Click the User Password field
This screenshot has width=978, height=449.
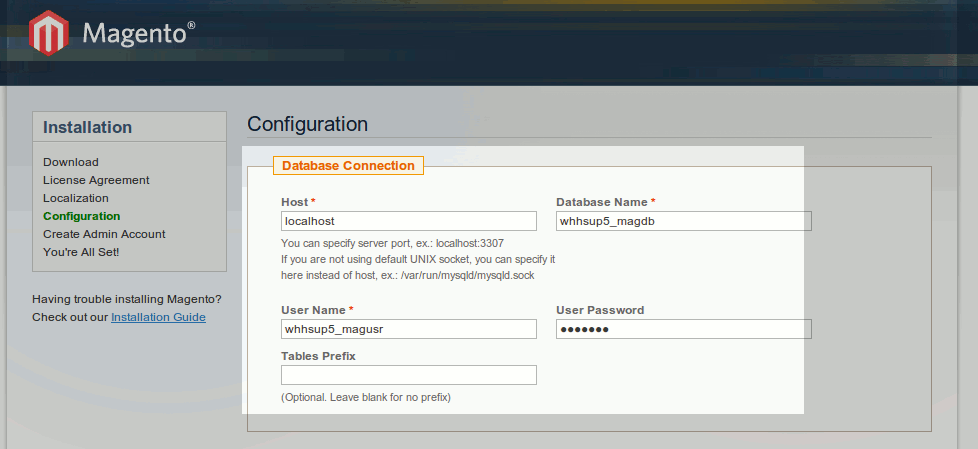683,329
